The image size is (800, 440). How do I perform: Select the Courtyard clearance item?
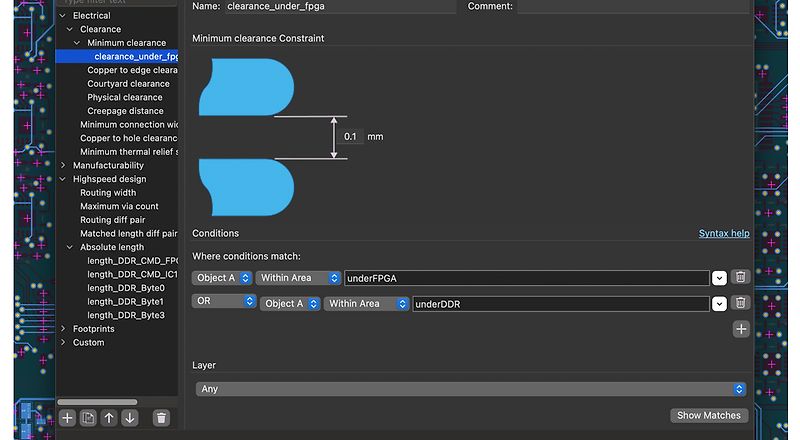128,84
